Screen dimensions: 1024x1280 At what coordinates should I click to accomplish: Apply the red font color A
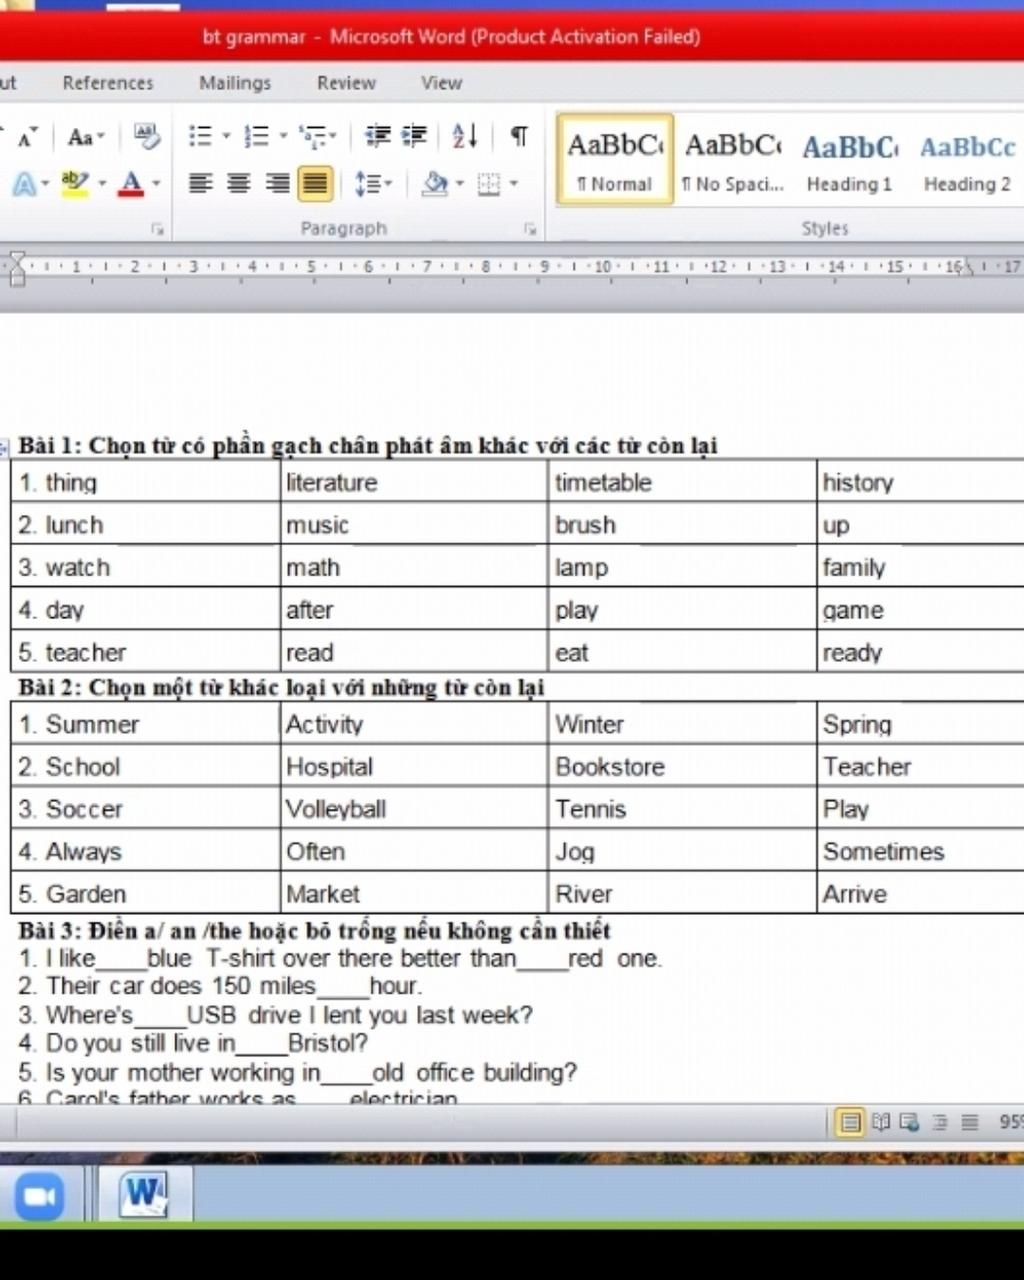(x=131, y=184)
